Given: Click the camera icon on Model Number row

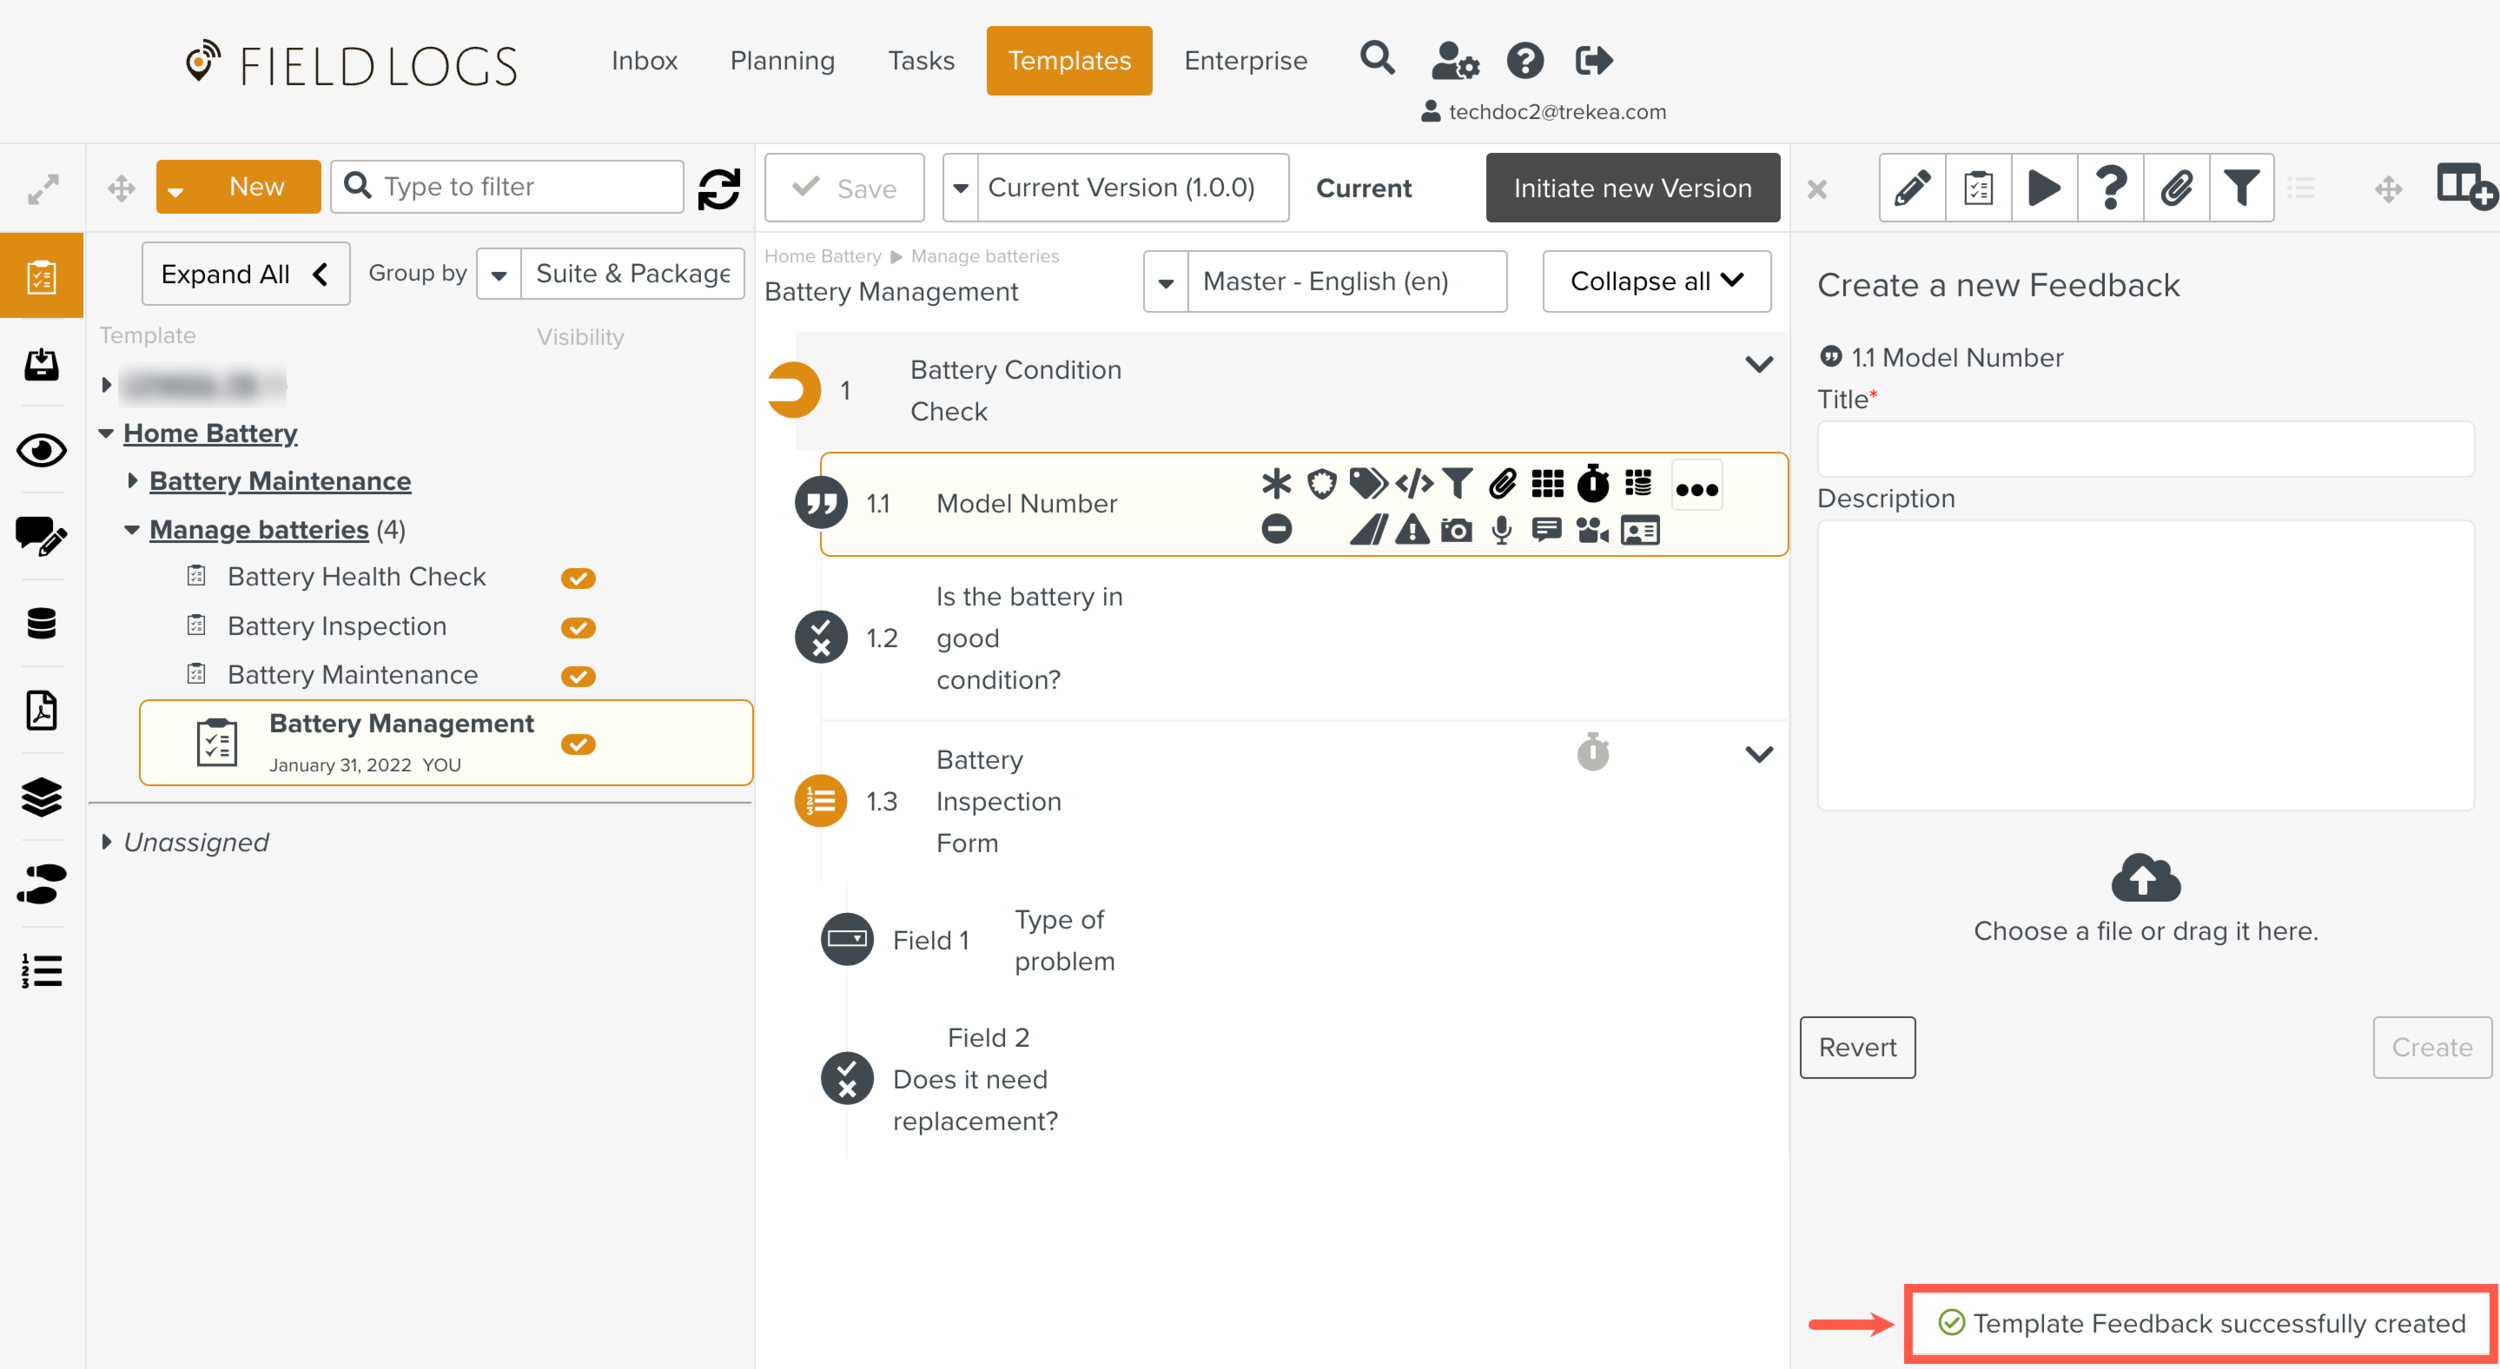Looking at the screenshot, I should [x=1456, y=530].
